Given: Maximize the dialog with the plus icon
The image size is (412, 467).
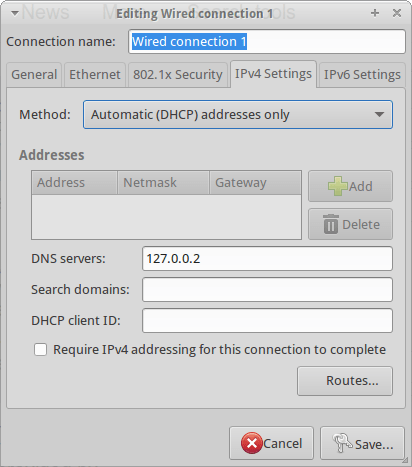Looking at the screenshot, I should [x=375, y=13].
